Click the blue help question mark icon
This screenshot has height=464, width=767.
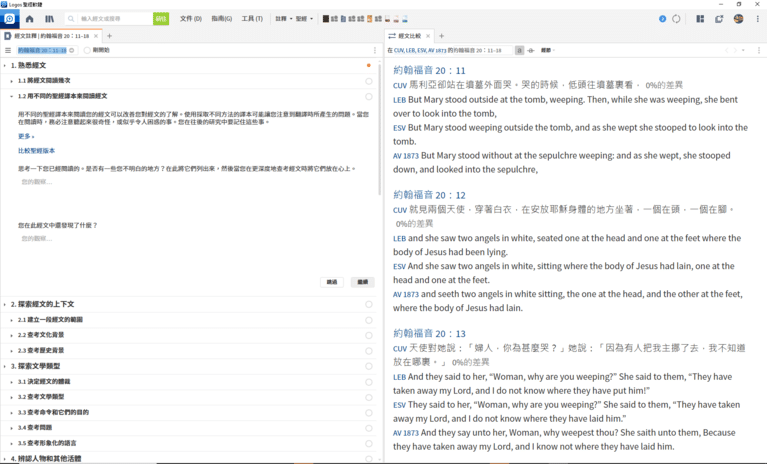pyautogui.click(x=662, y=19)
